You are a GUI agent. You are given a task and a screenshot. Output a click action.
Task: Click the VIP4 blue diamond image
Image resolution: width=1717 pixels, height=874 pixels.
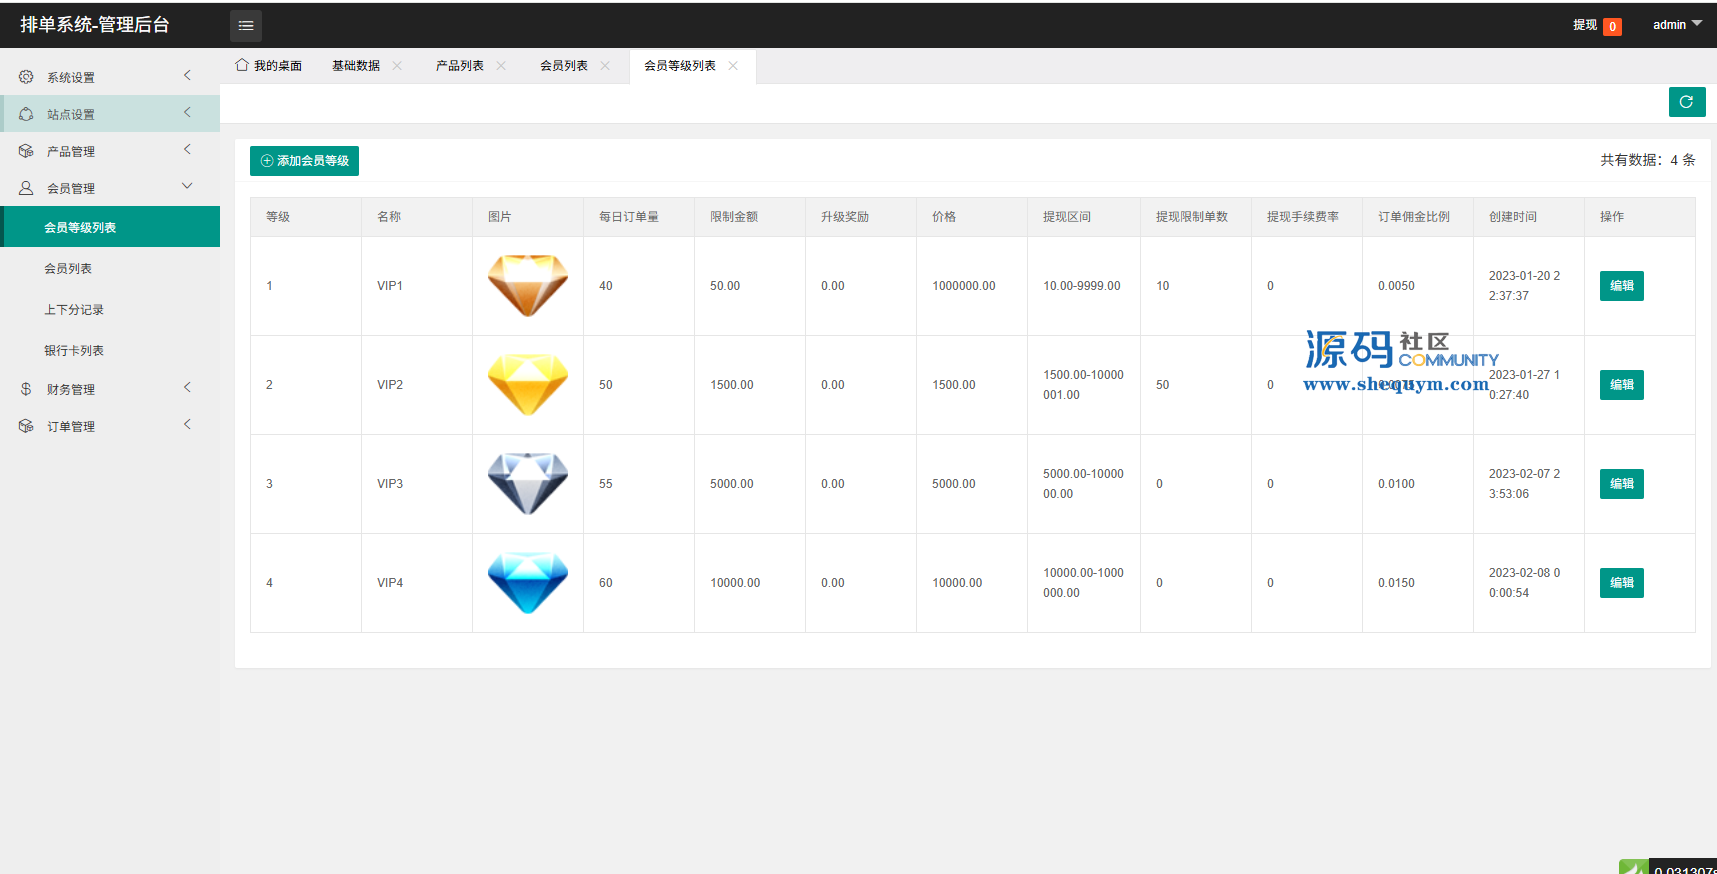(x=527, y=582)
